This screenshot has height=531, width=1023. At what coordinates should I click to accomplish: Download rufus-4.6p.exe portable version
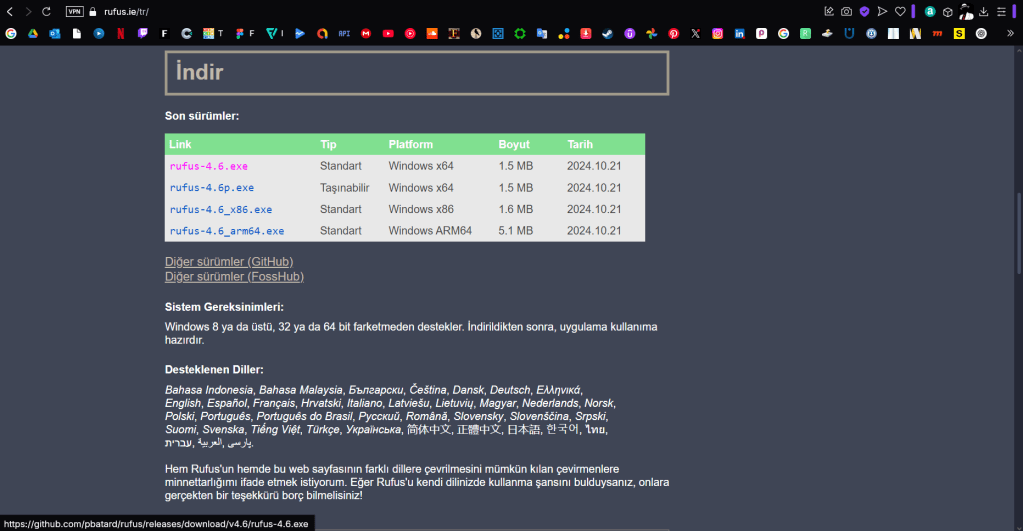tap(212, 188)
